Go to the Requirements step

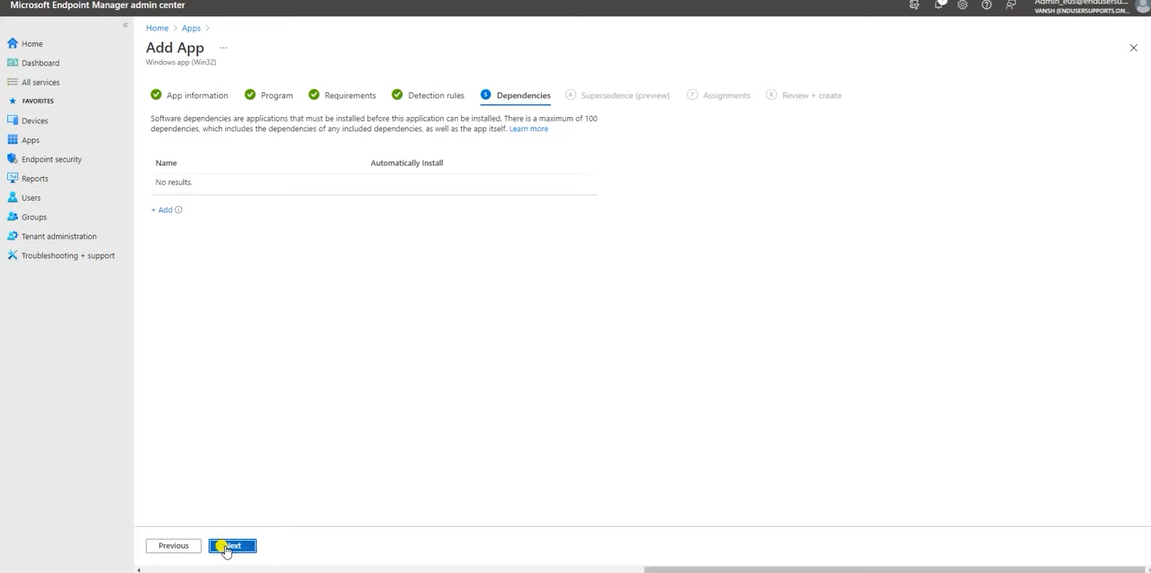pyautogui.click(x=342, y=95)
